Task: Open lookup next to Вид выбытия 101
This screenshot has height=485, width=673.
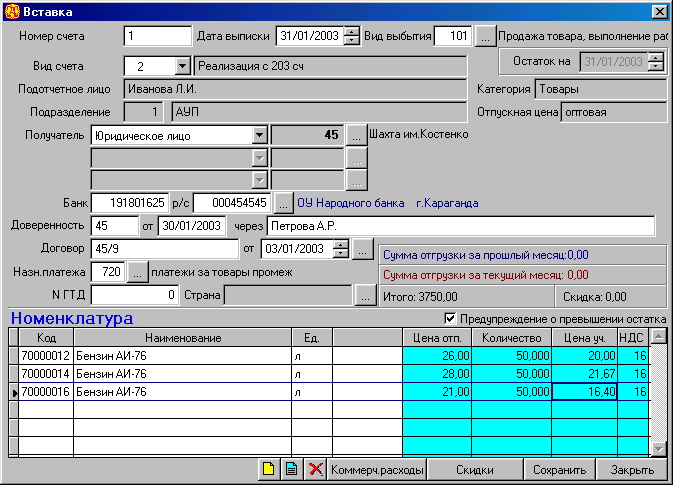Action: pyautogui.click(x=484, y=37)
